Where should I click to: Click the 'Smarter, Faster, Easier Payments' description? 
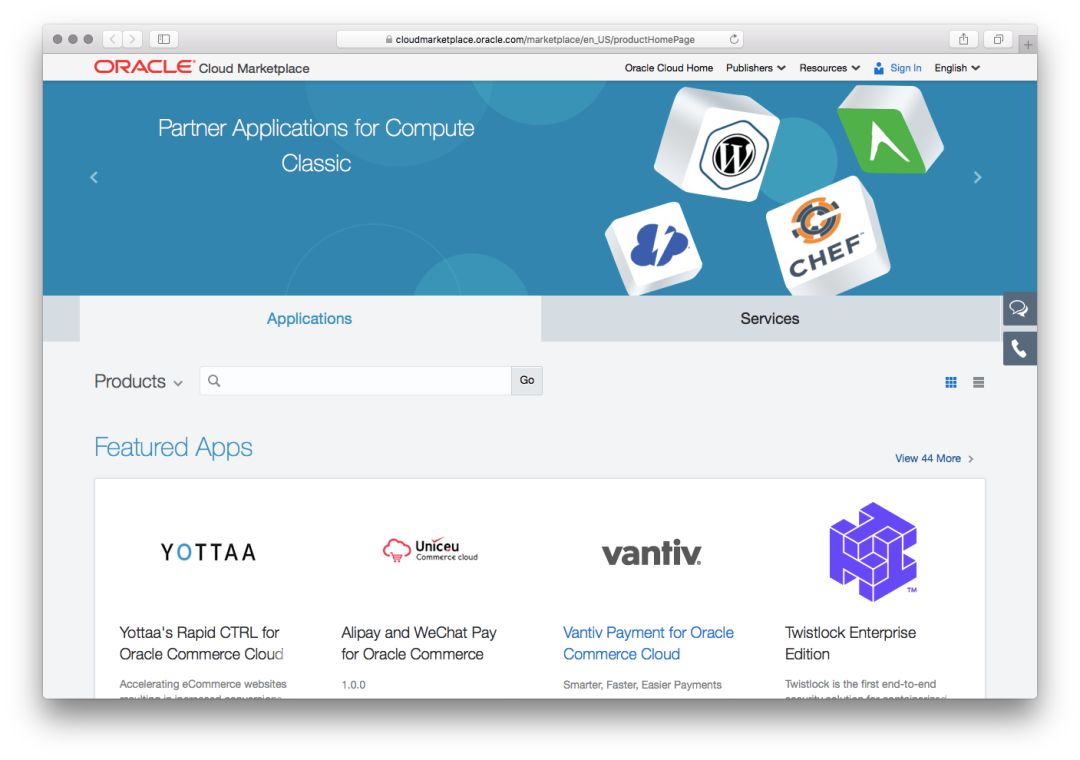pyautogui.click(x=642, y=685)
